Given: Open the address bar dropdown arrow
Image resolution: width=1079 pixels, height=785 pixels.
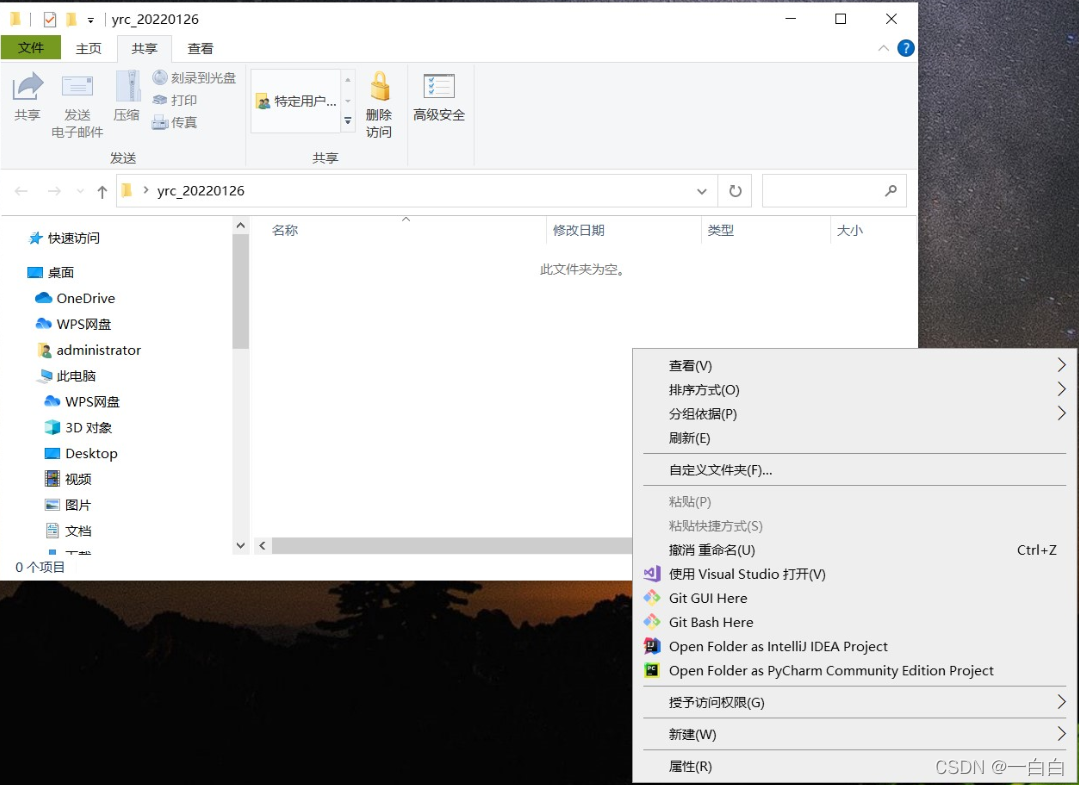Looking at the screenshot, I should tap(701, 190).
